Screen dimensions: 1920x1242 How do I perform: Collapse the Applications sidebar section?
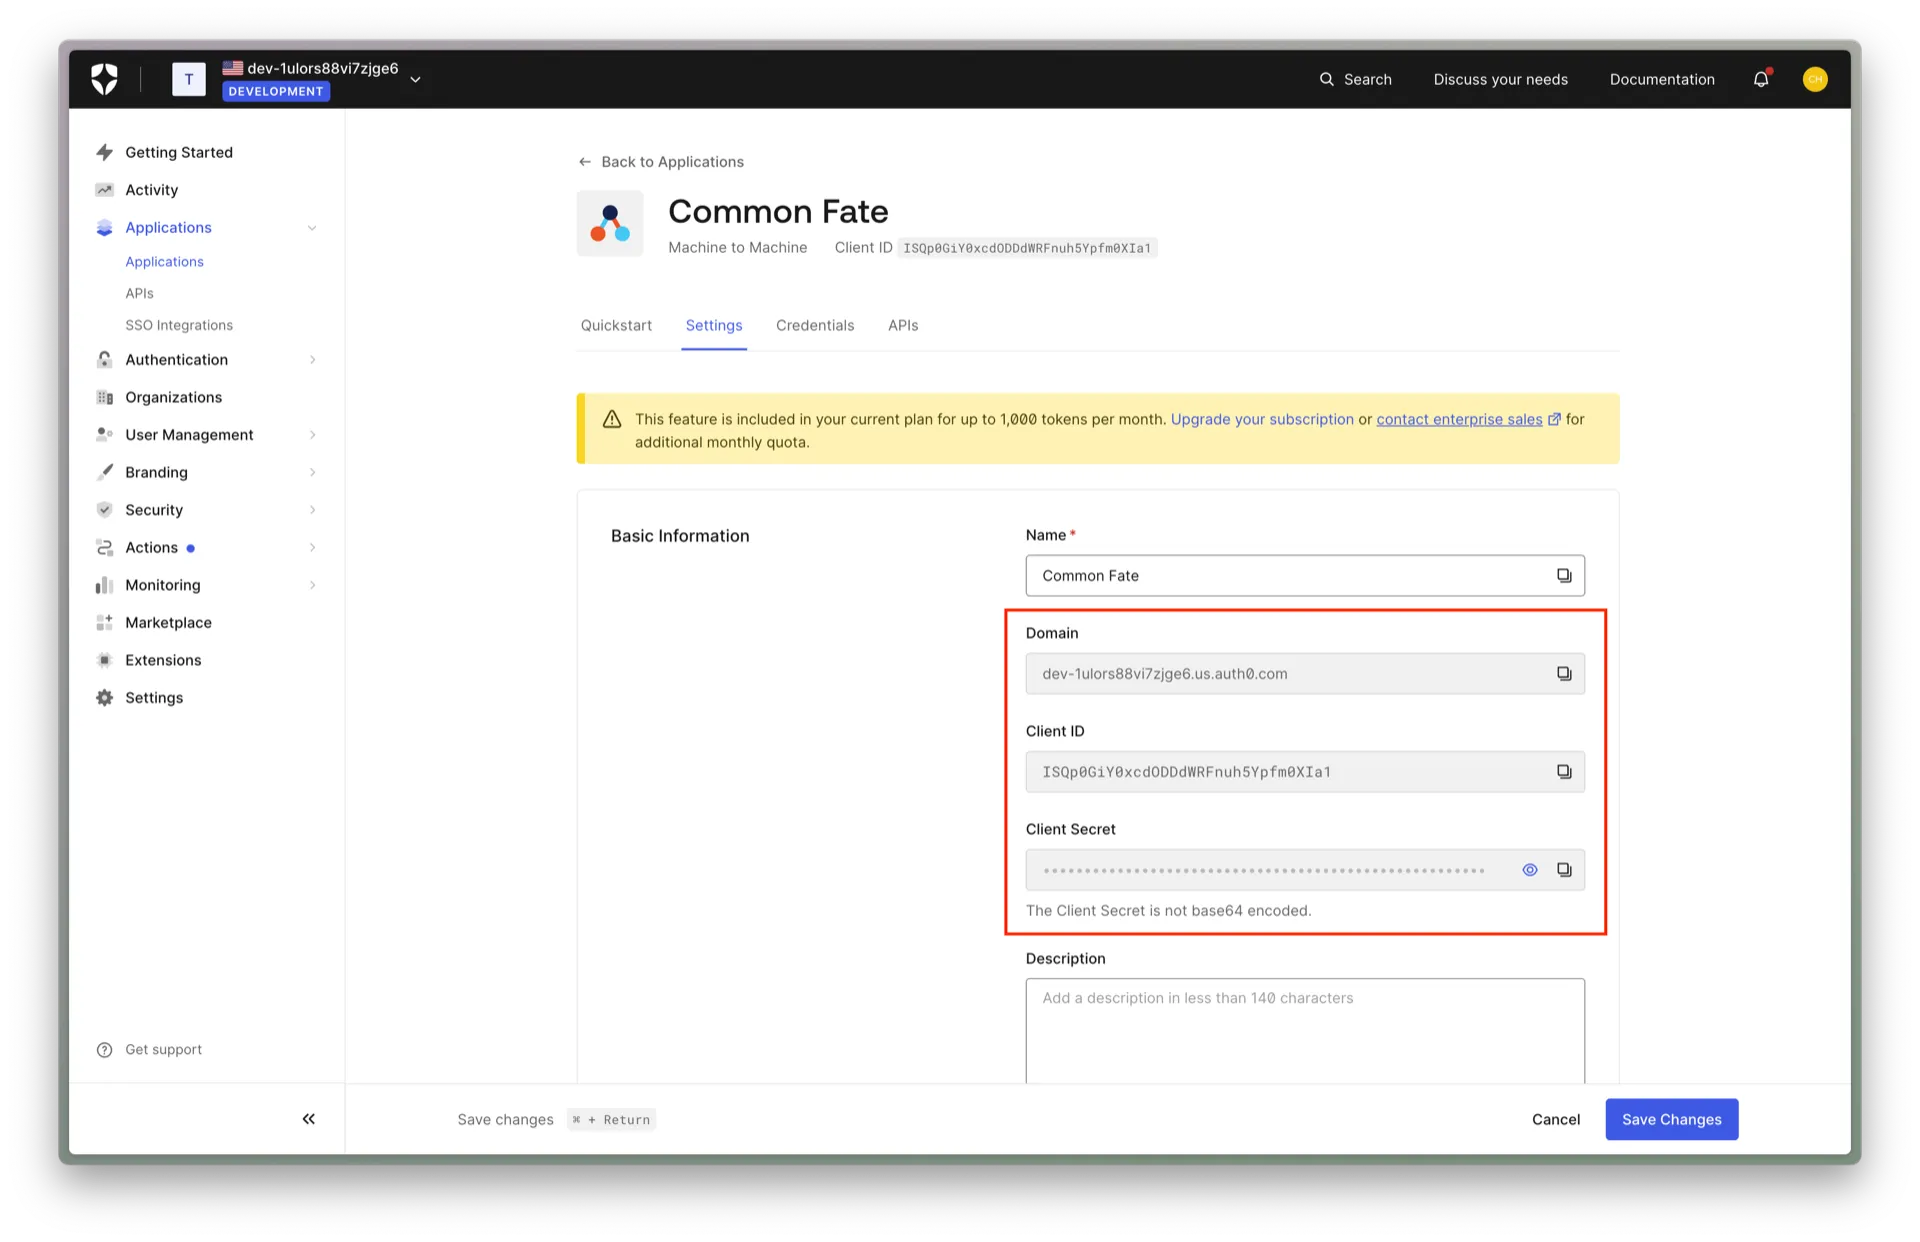tap(312, 228)
